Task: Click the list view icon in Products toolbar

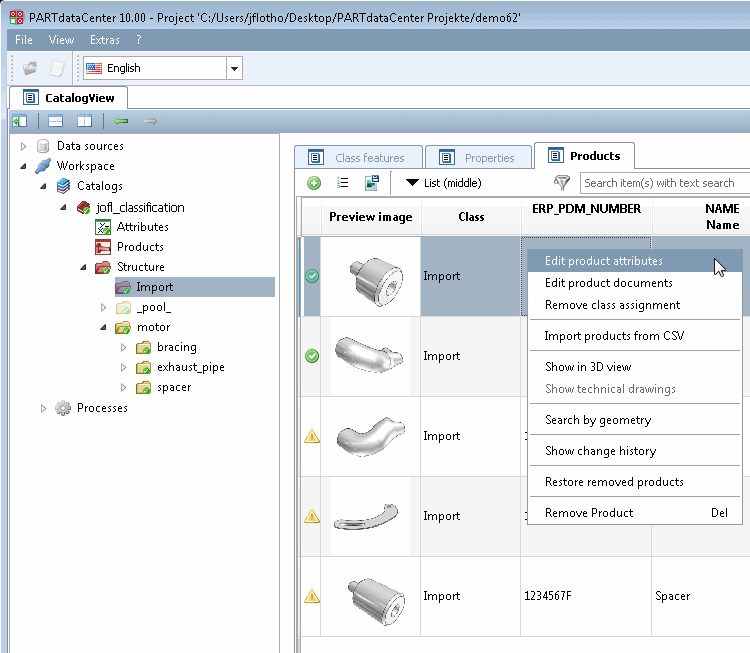Action: tap(342, 183)
